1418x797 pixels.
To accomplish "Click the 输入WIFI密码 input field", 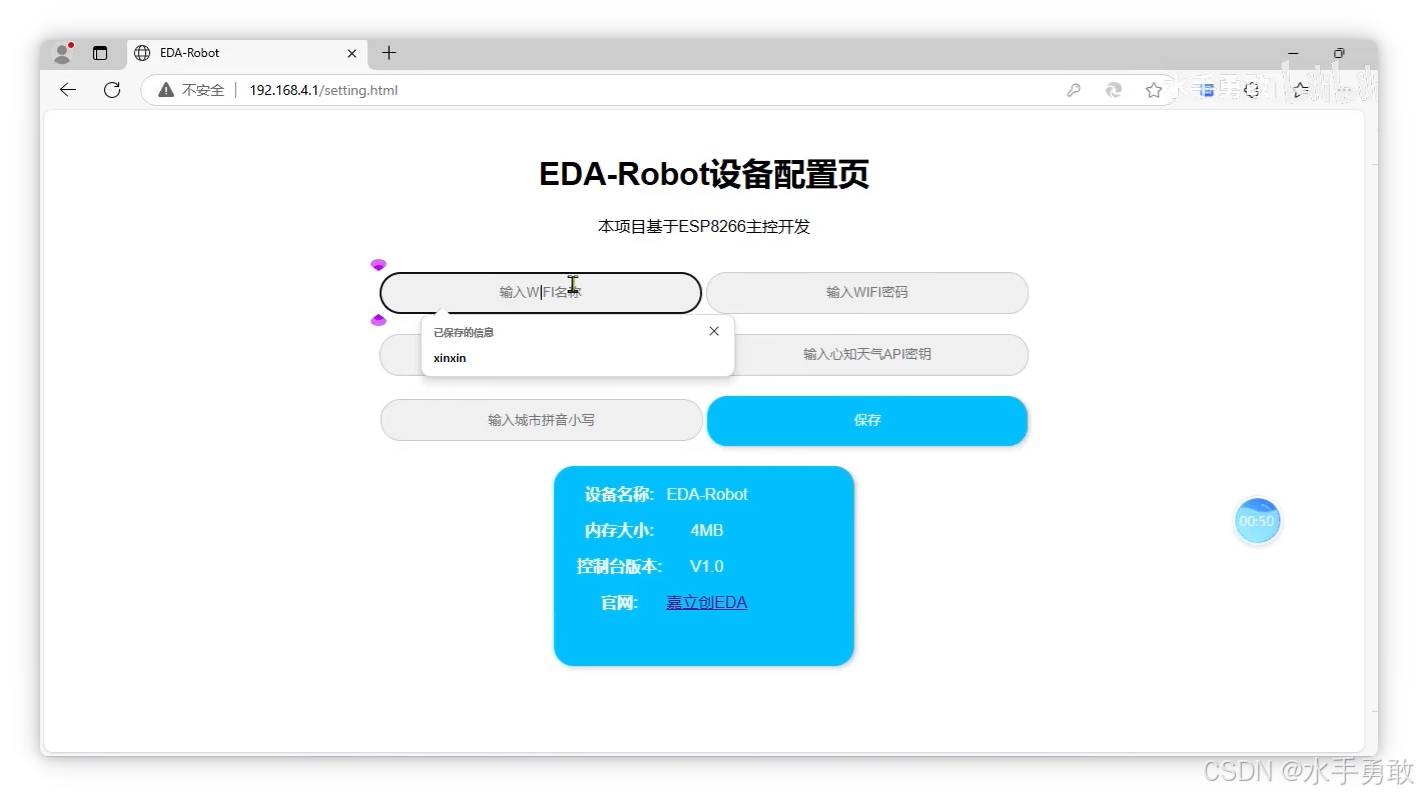I will (866, 292).
